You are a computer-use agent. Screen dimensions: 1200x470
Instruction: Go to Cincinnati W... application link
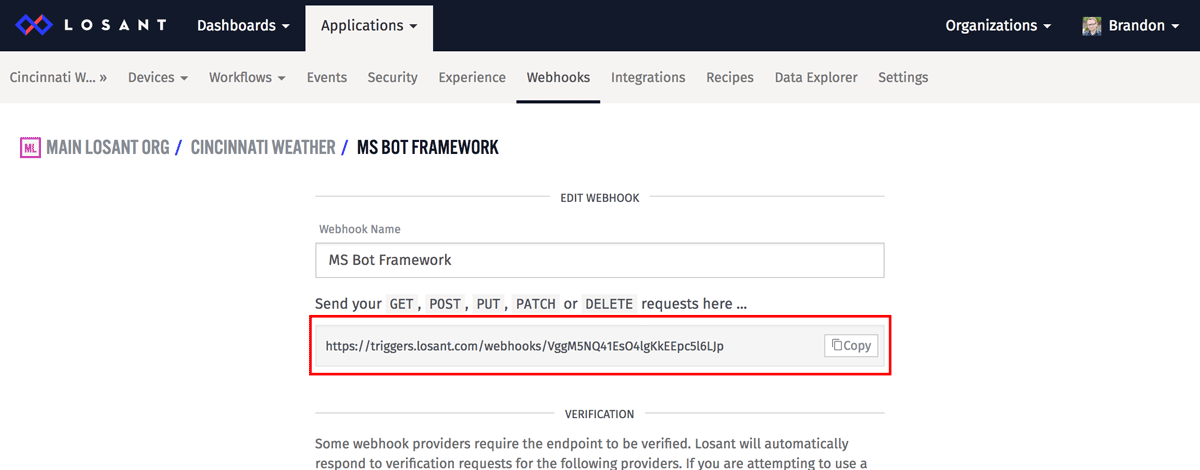click(x=58, y=77)
